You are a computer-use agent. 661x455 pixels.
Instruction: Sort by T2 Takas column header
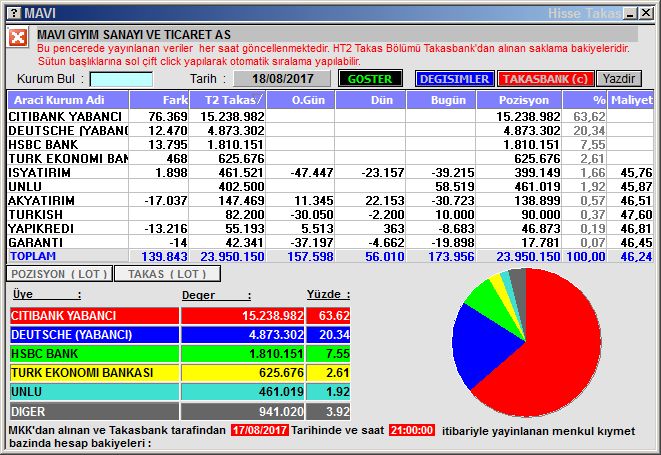coord(228,100)
